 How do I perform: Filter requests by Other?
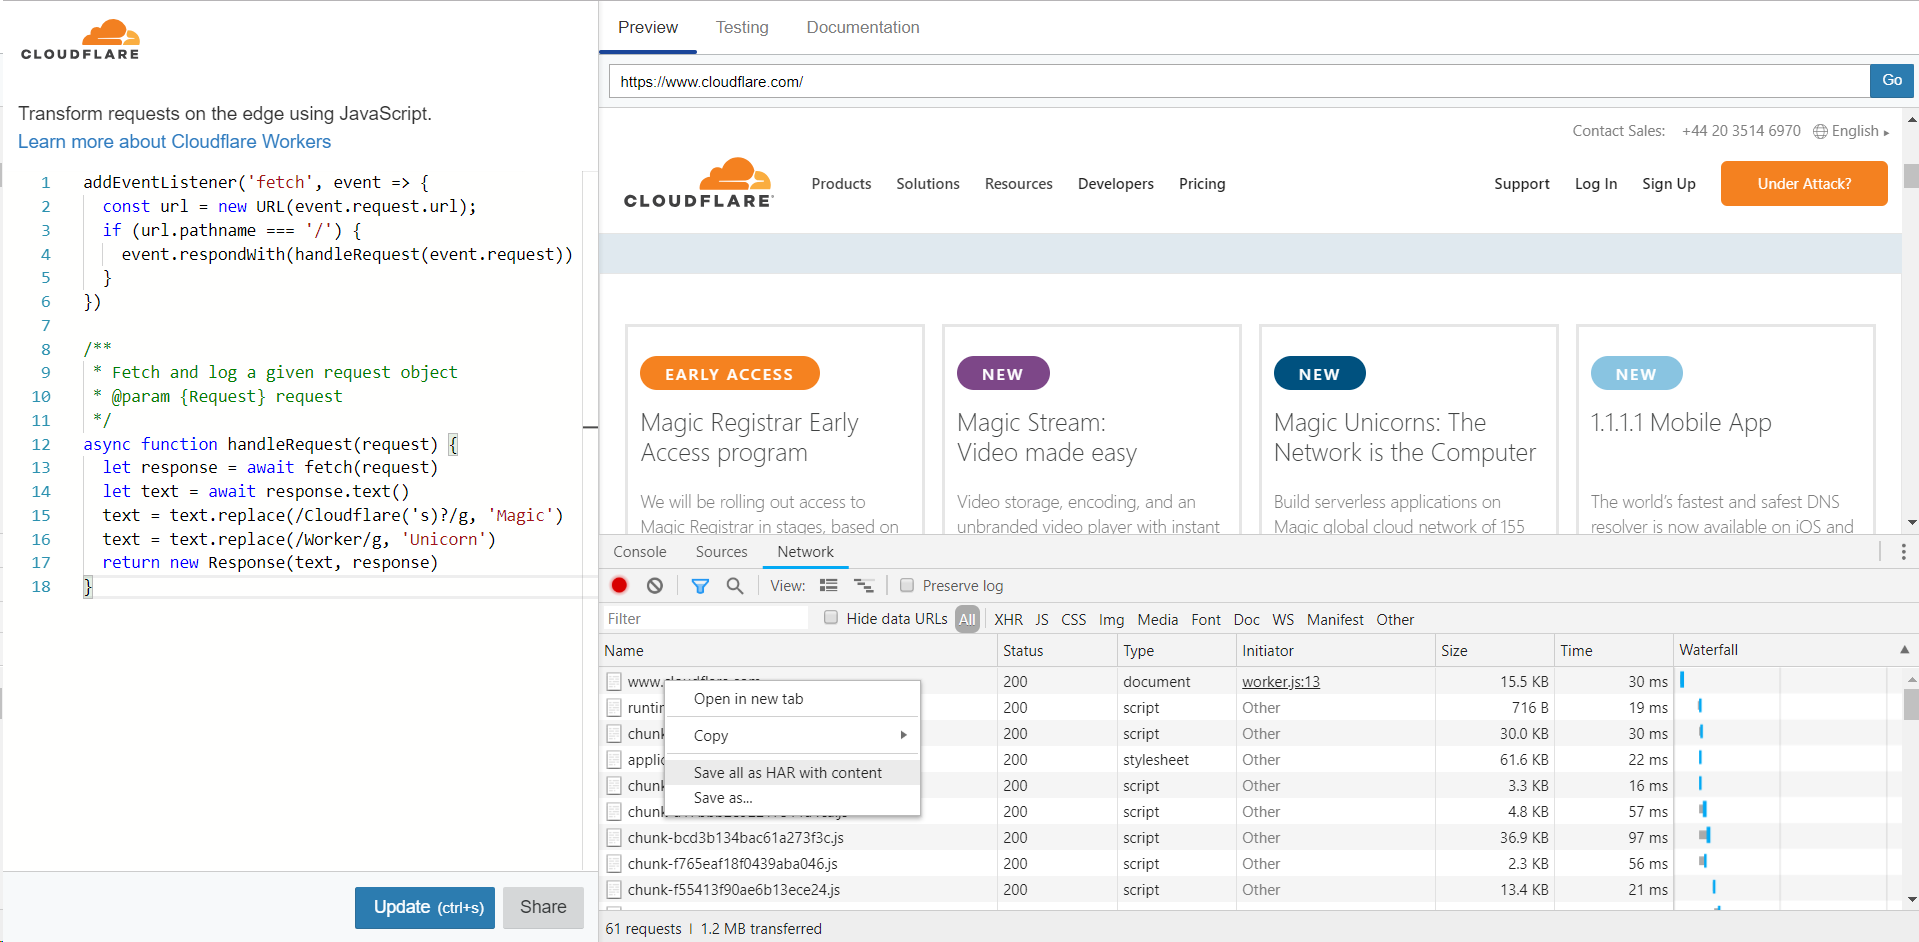click(x=1395, y=620)
